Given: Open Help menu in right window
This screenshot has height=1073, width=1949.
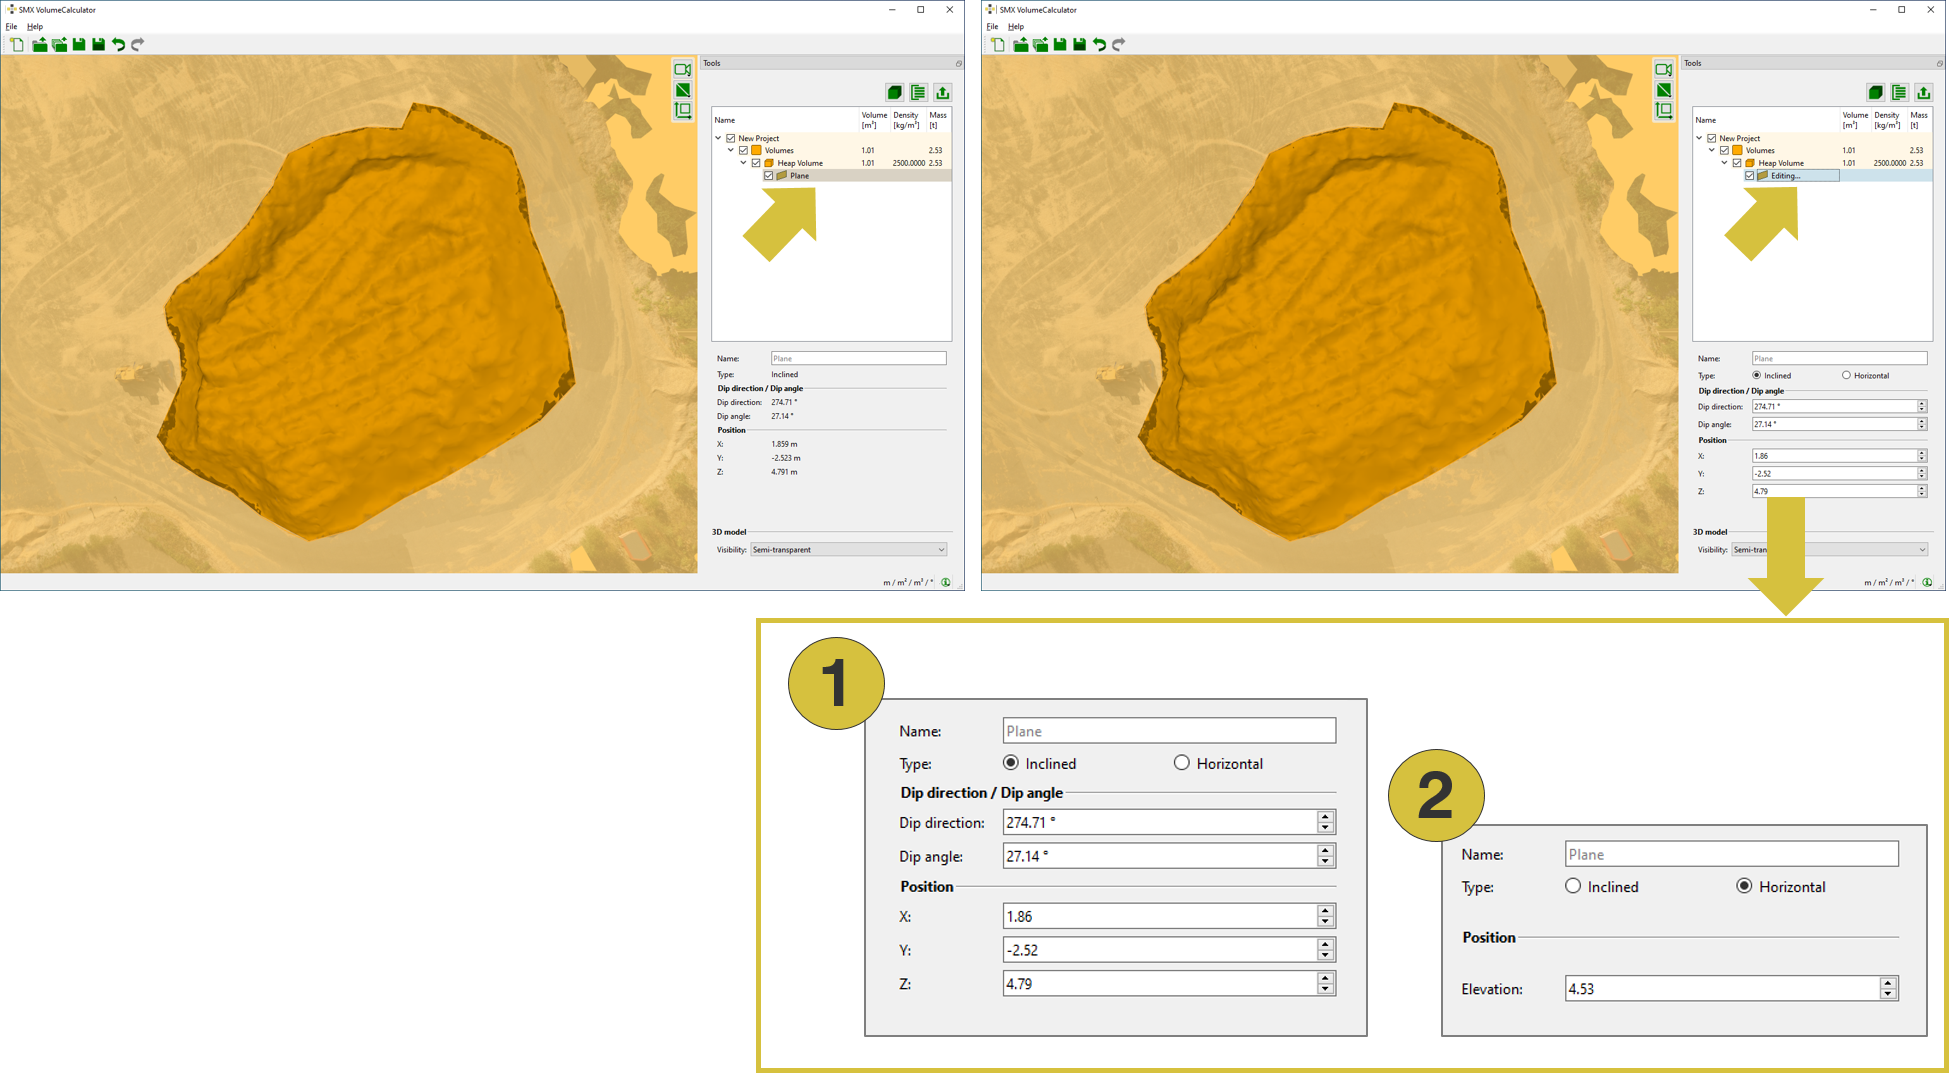Looking at the screenshot, I should (1016, 26).
